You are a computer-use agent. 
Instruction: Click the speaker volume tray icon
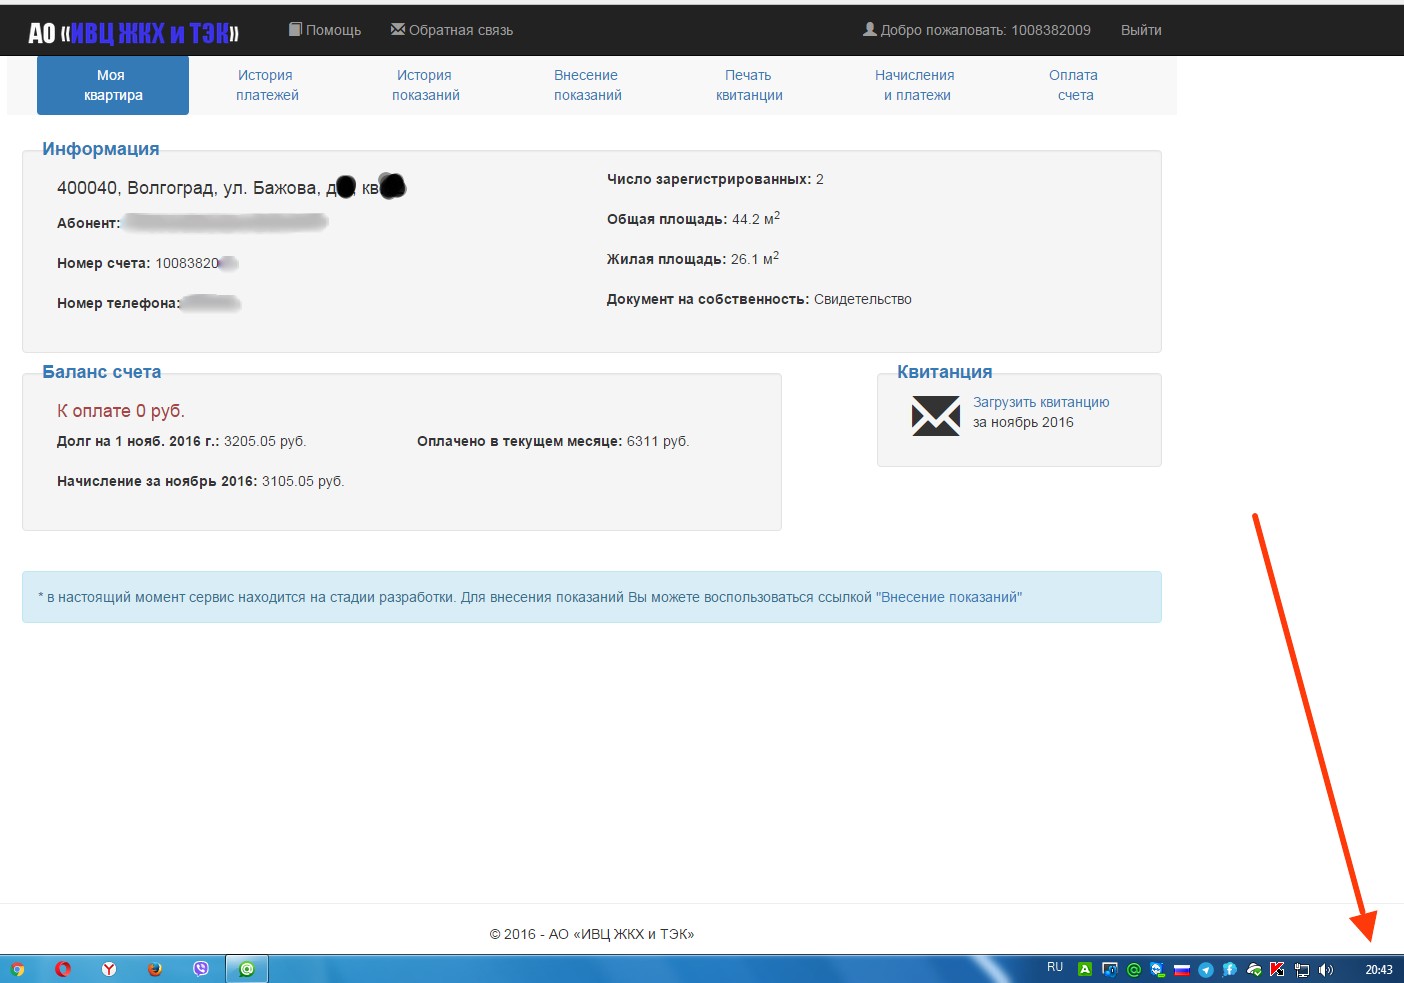1326,969
